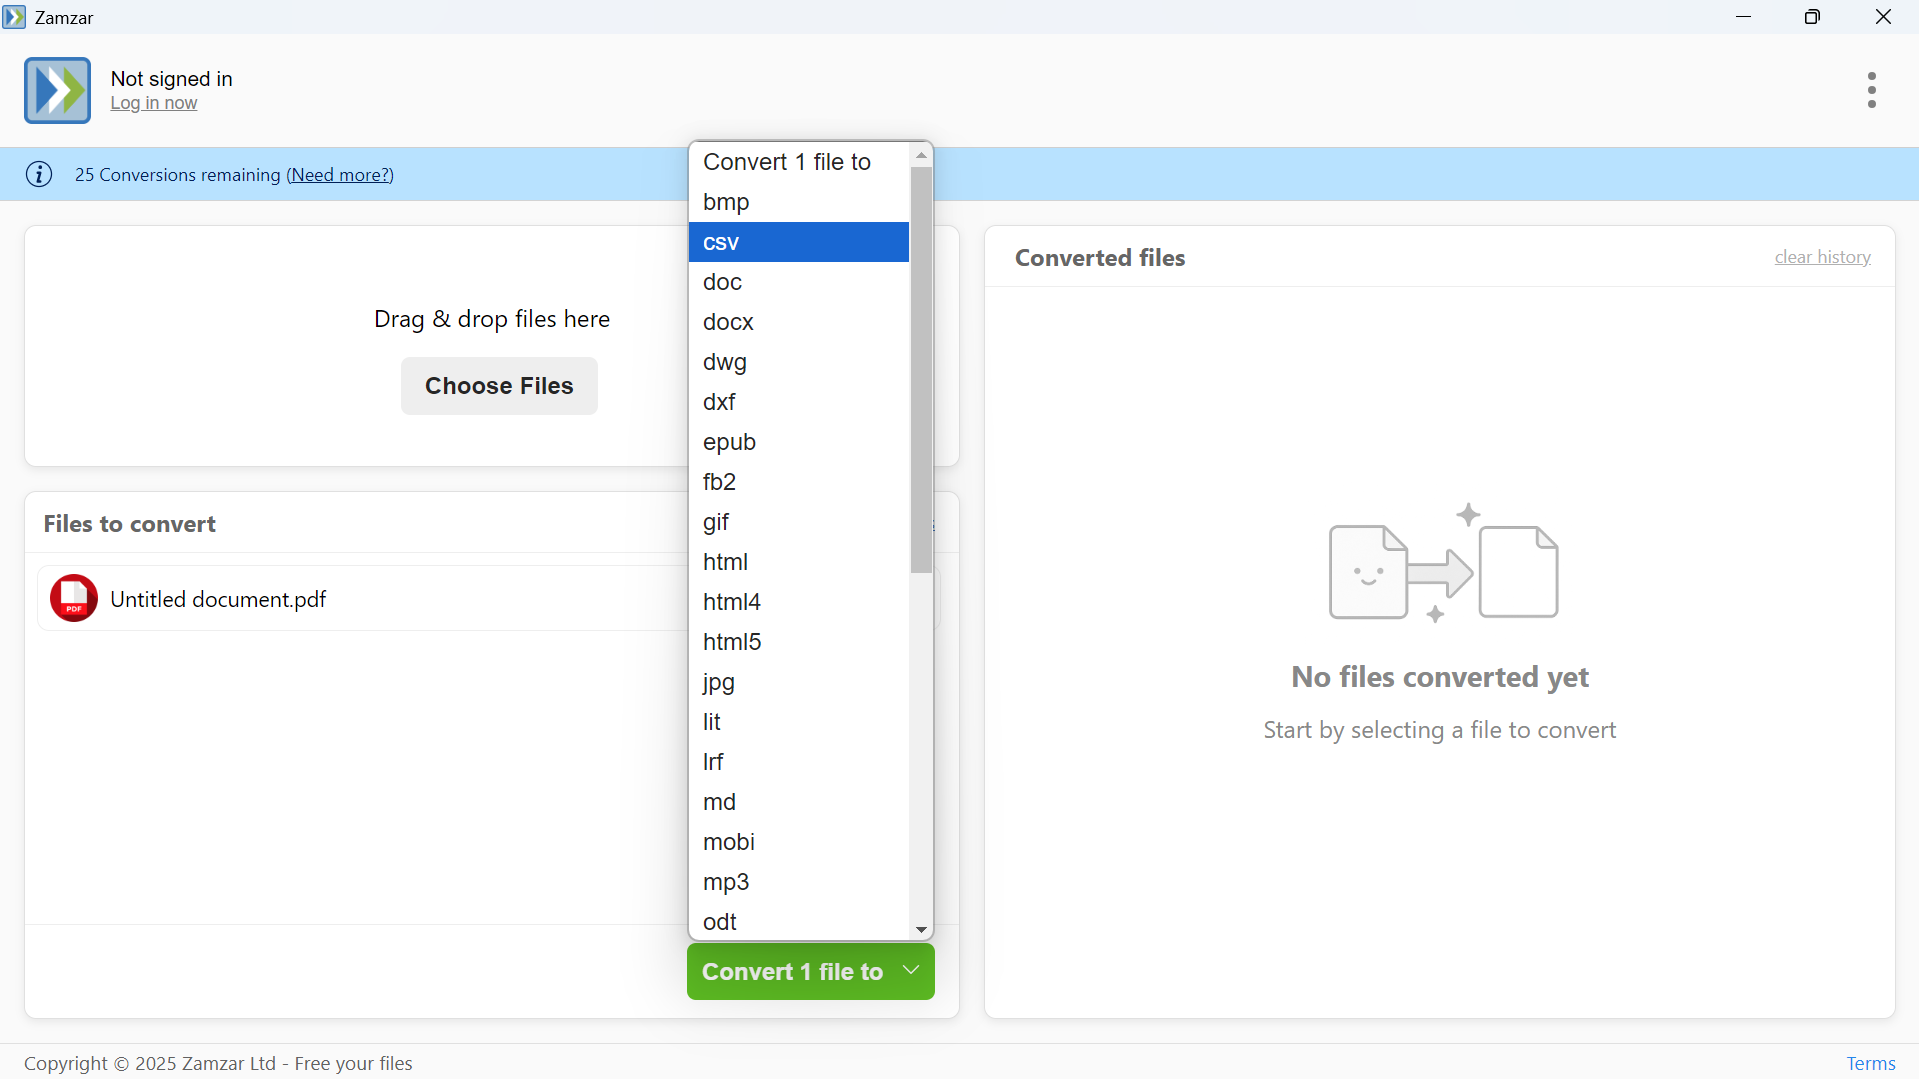Select html4 format option
This screenshot has height=1079, width=1919.
799,602
